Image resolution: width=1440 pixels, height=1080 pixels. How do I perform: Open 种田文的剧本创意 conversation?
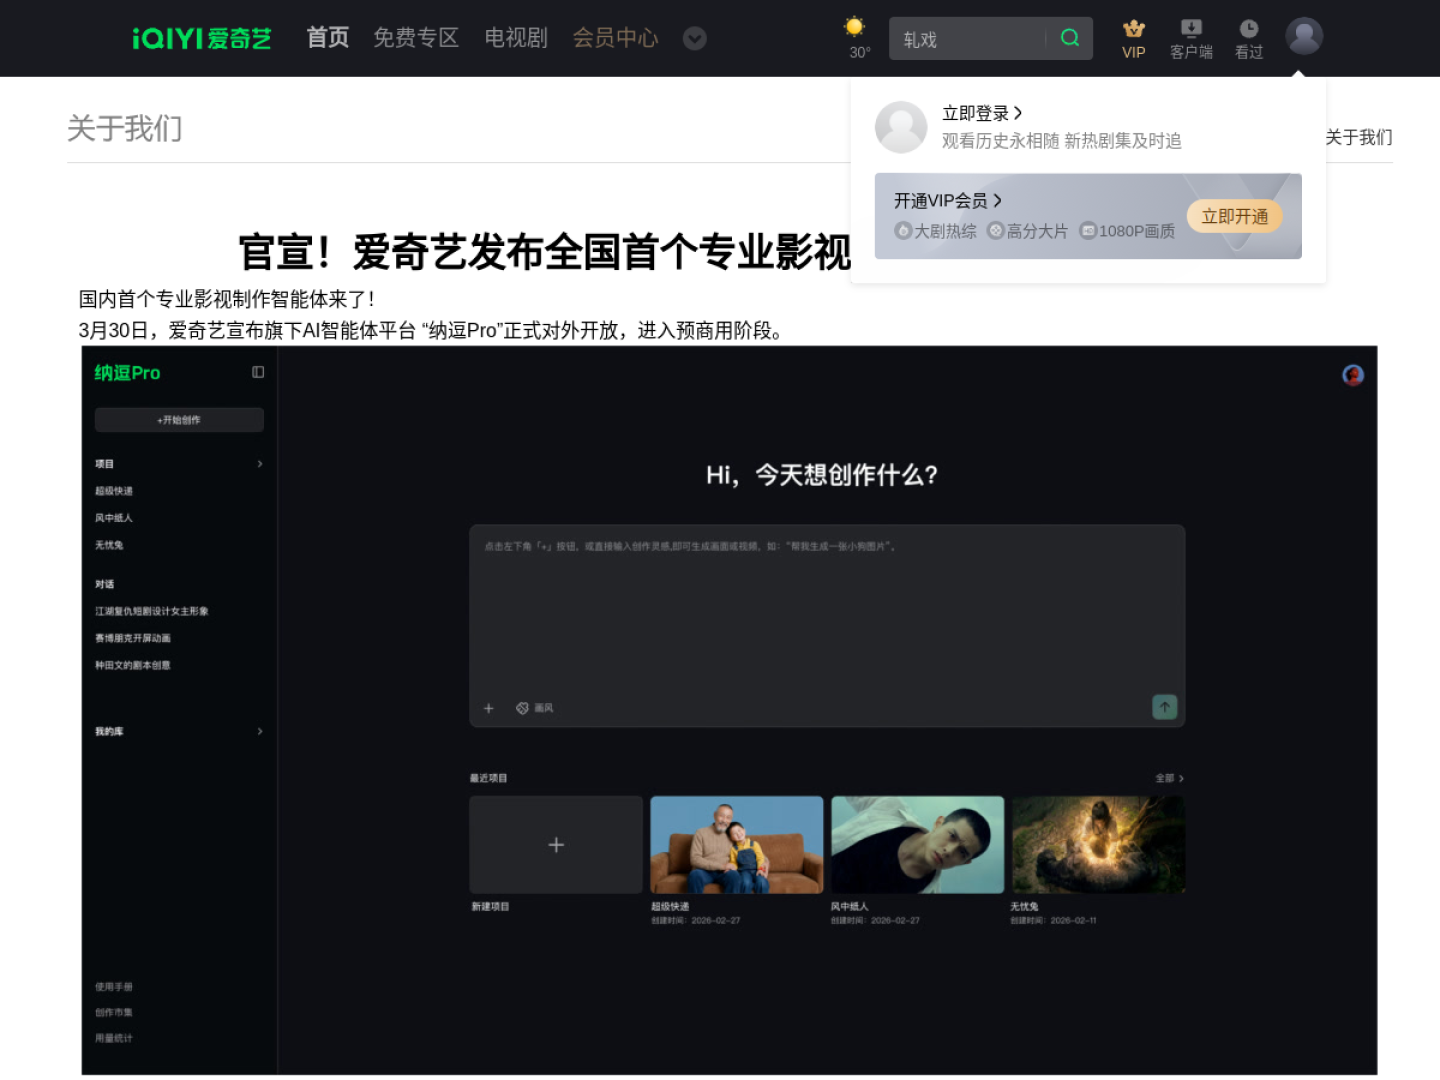(x=133, y=665)
